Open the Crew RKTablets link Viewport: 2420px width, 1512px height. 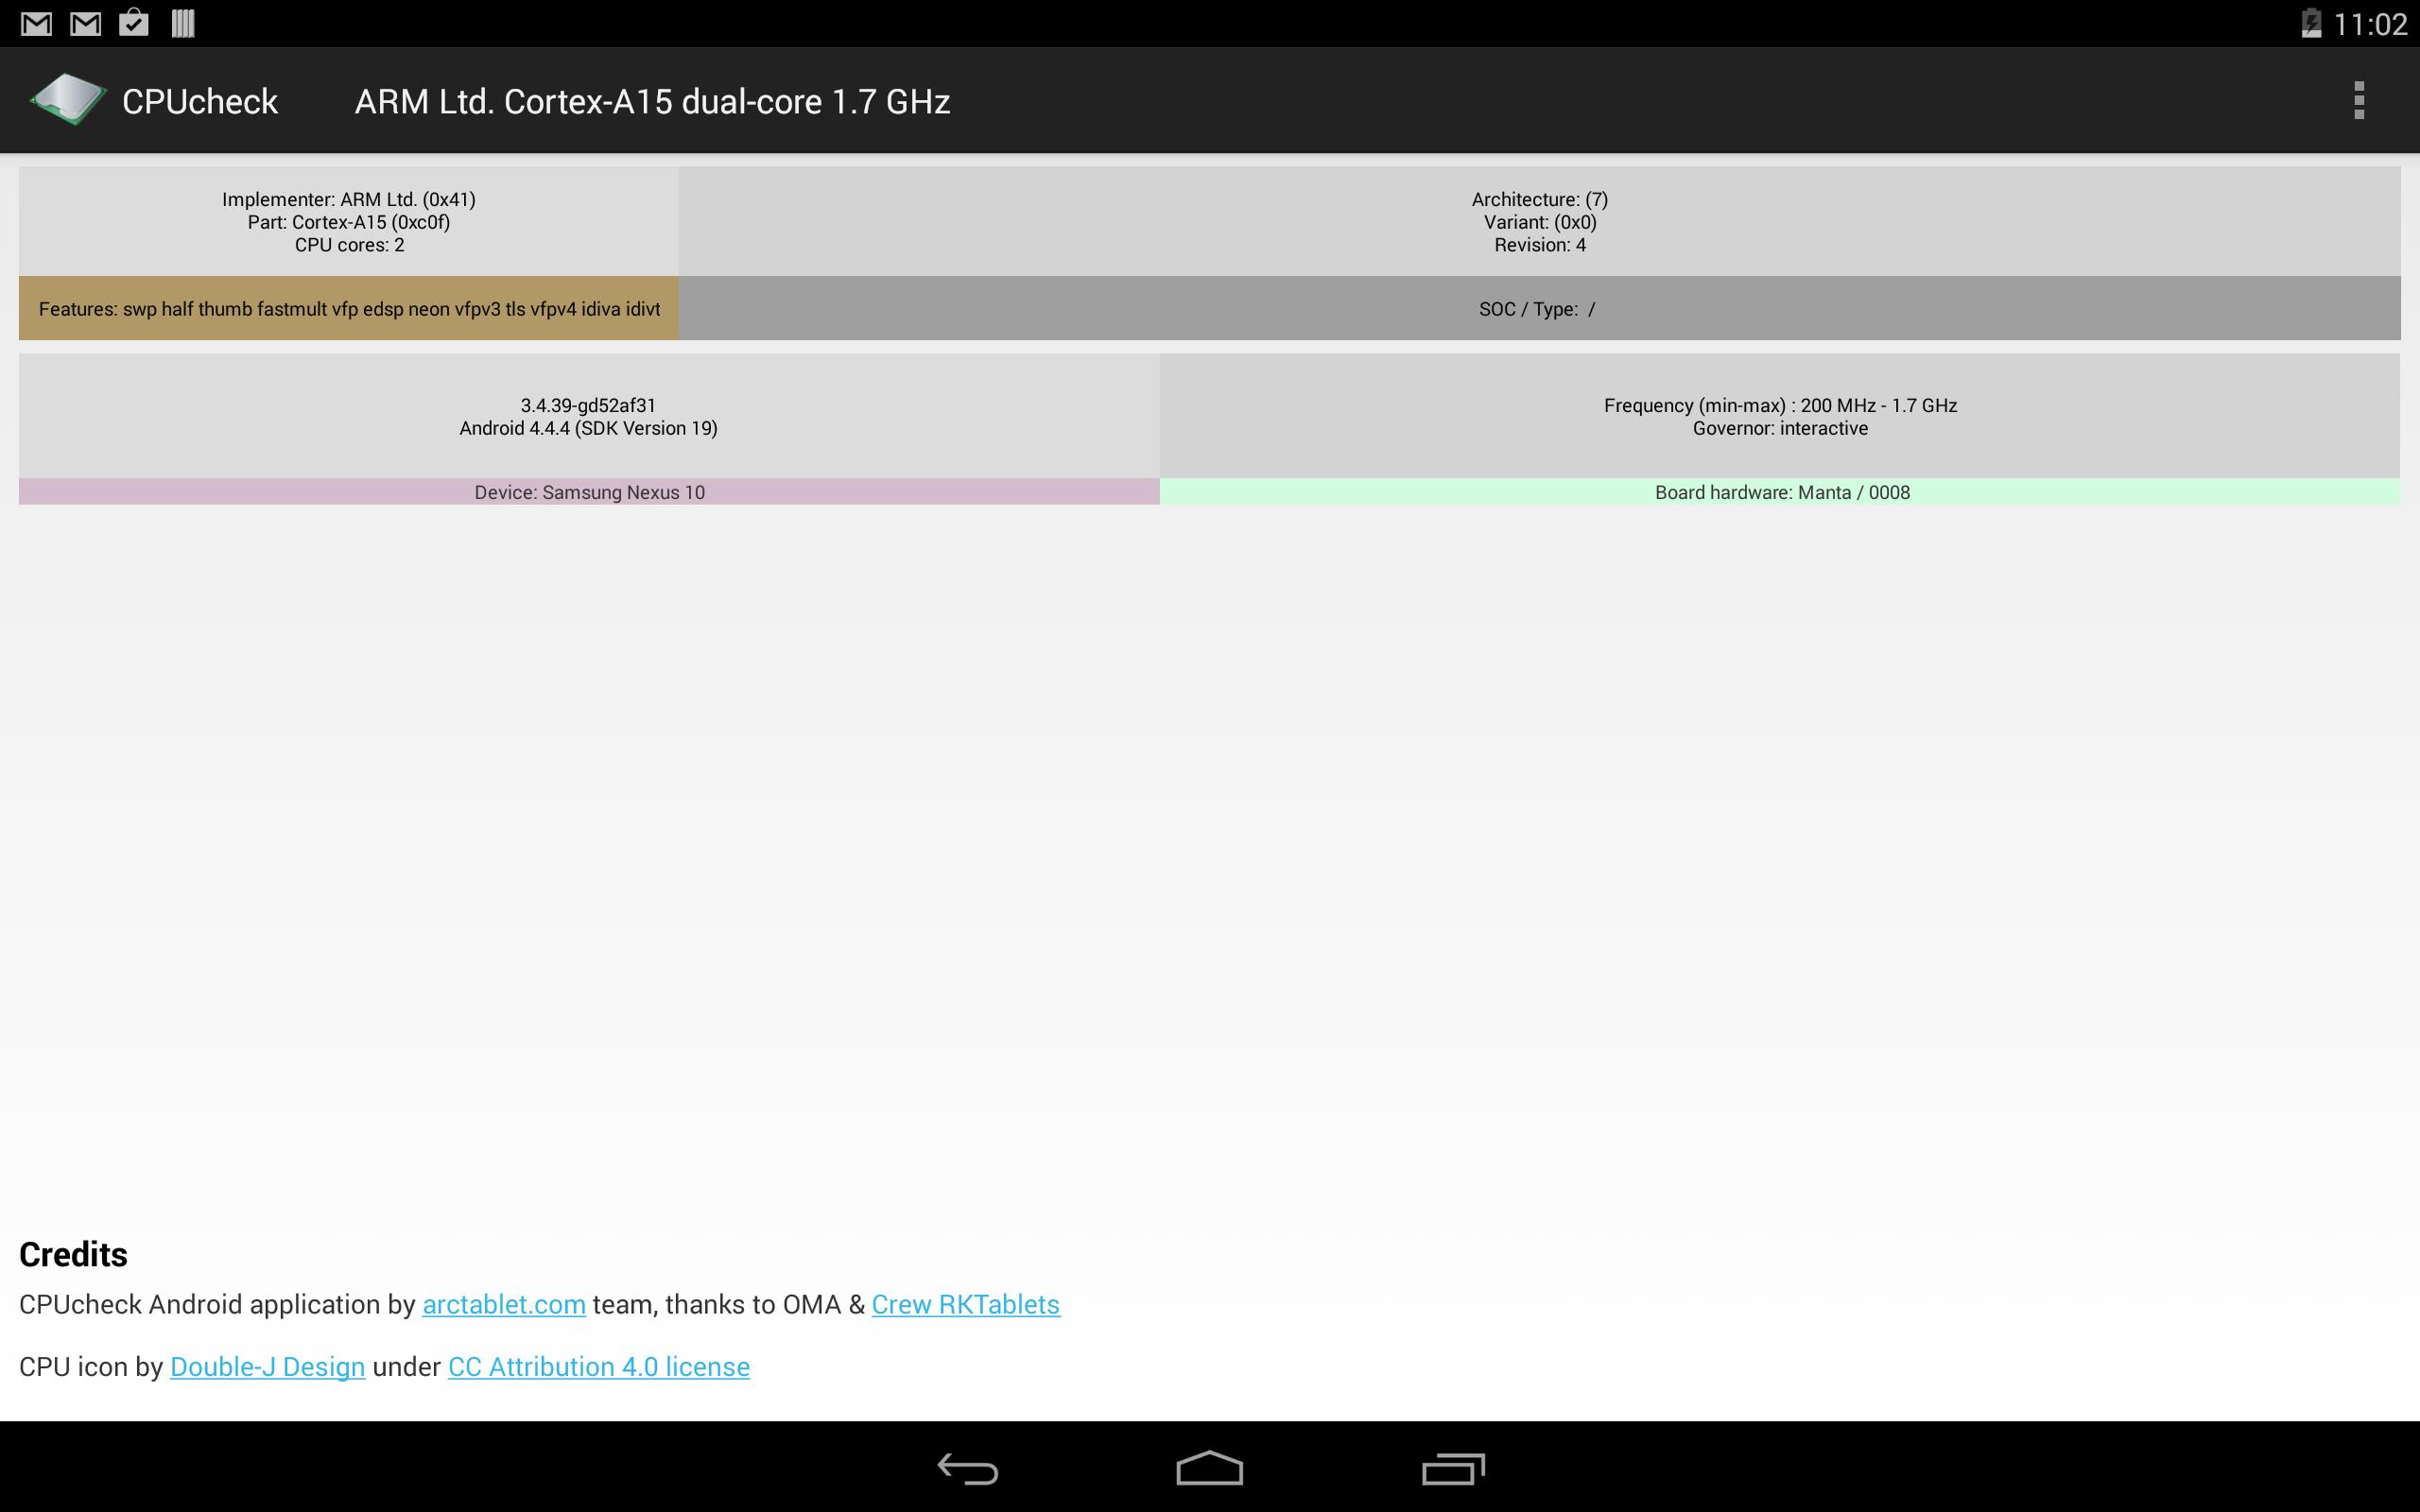click(x=965, y=1305)
